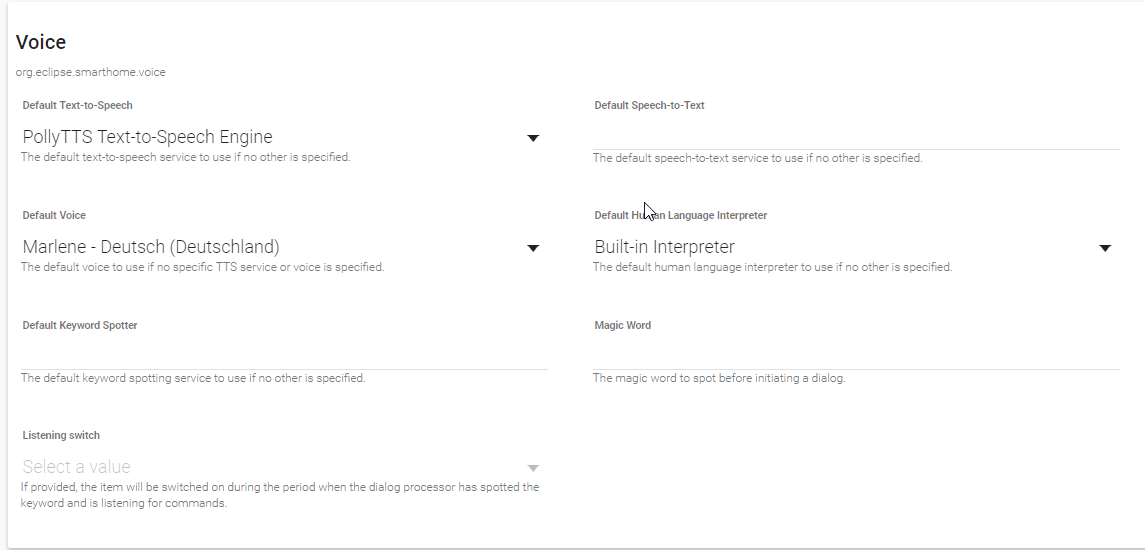The height and width of the screenshot is (550, 1145).
Task: Click the Default Voice field label
Action: 54,215
